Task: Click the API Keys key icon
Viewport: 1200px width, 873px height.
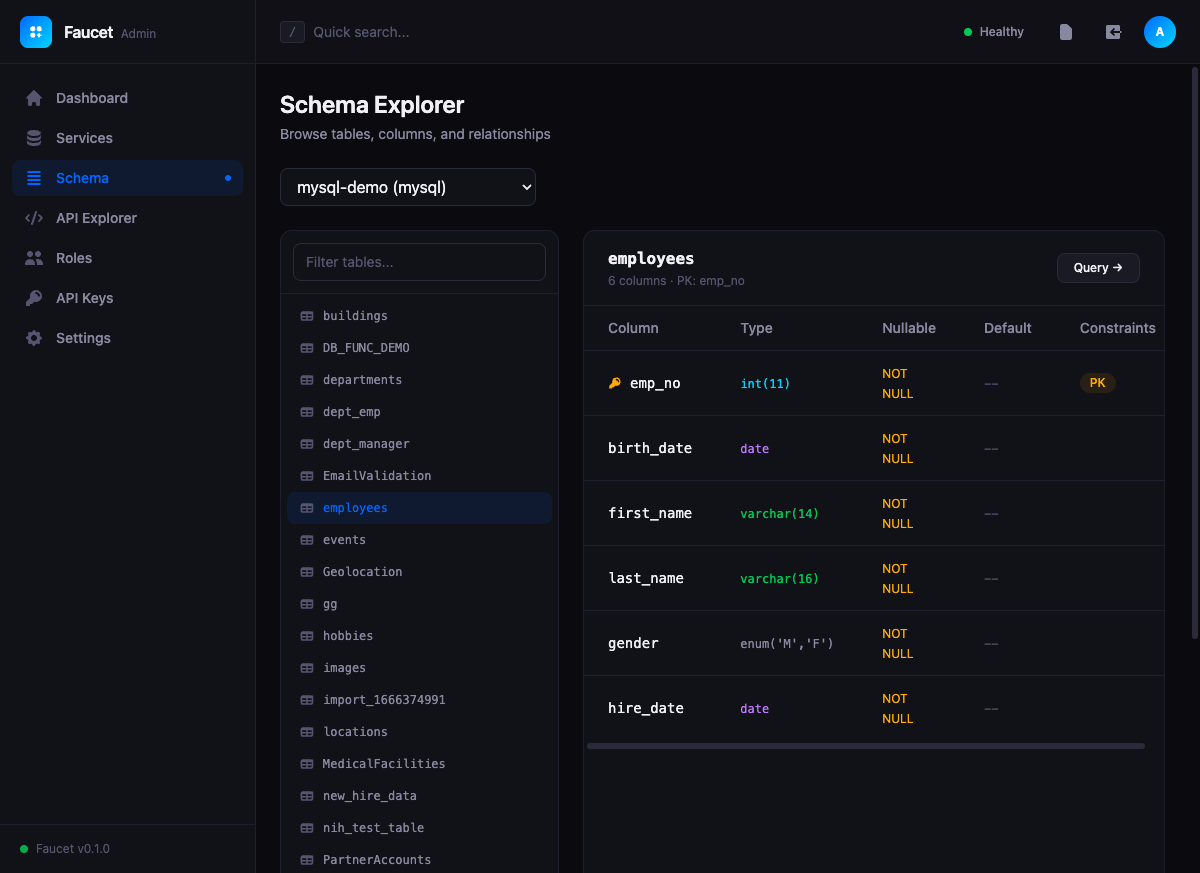Action: [34, 298]
